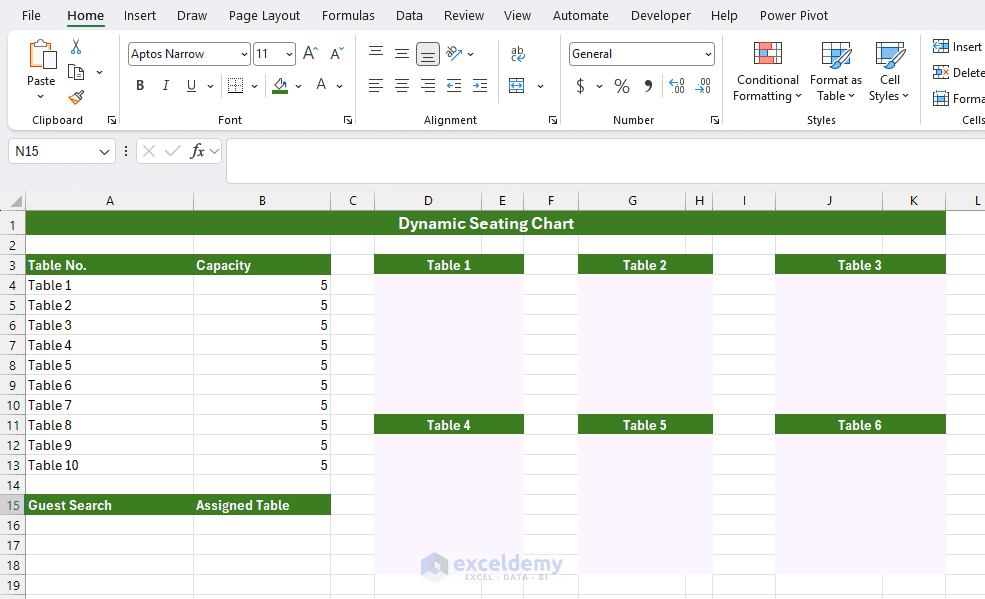Open the General number format dropdown

[x=708, y=55]
